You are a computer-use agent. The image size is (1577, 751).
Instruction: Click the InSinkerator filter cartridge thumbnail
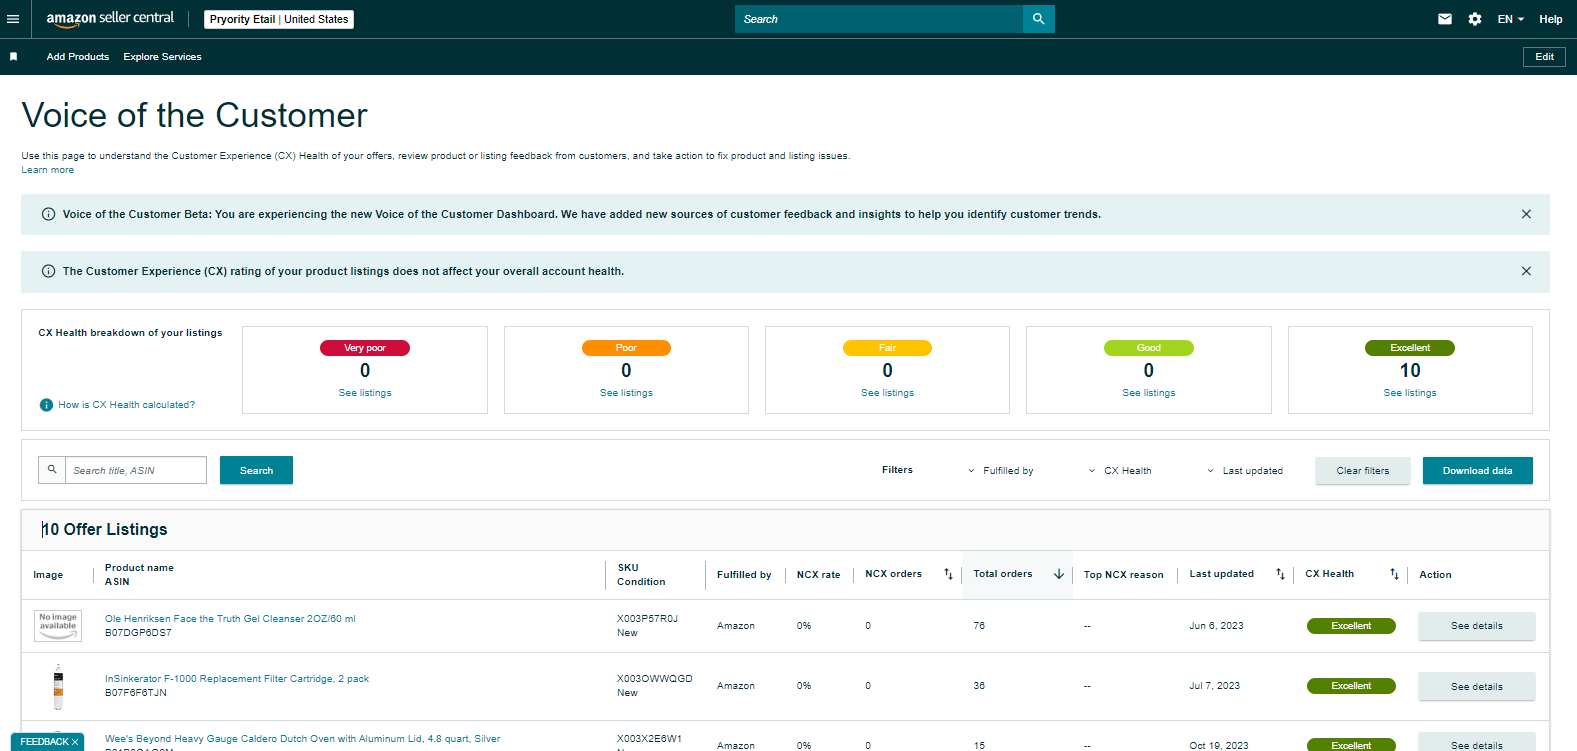tap(58, 686)
